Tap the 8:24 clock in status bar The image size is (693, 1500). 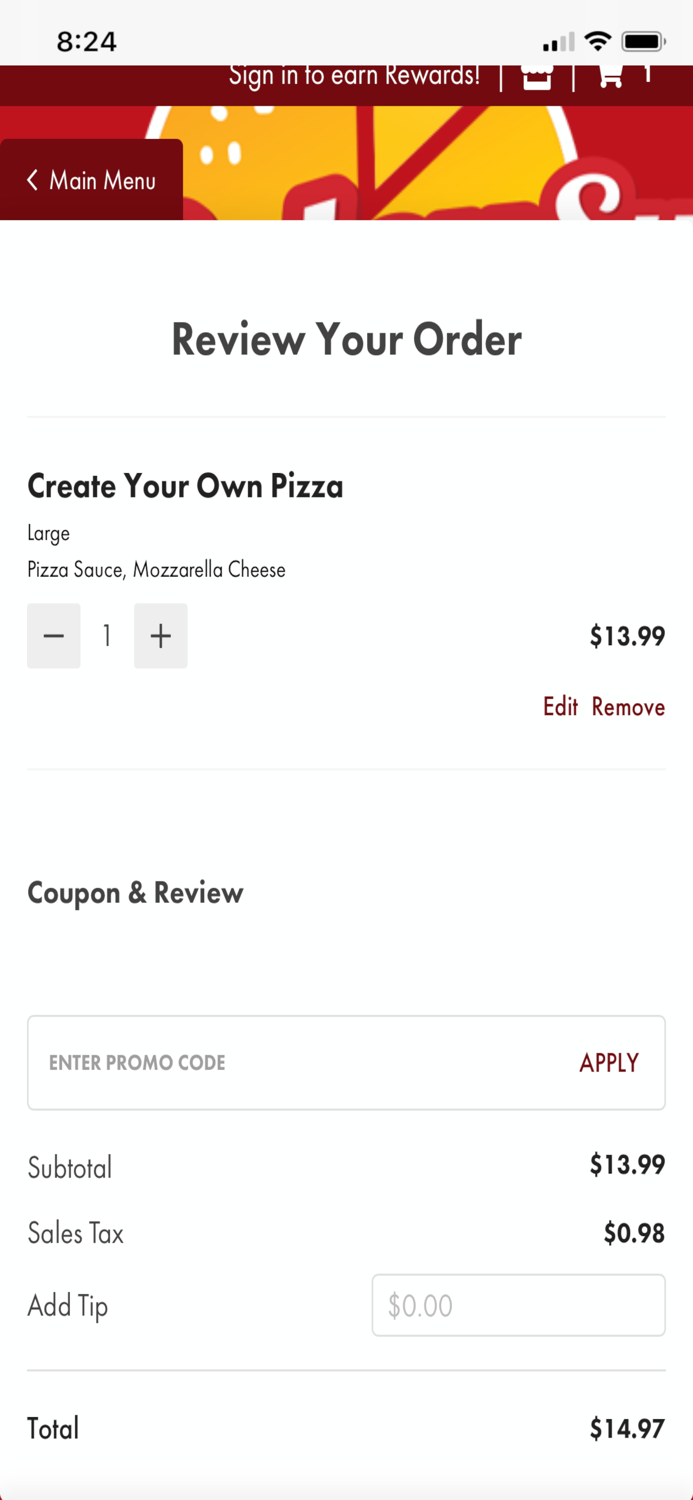point(86,42)
